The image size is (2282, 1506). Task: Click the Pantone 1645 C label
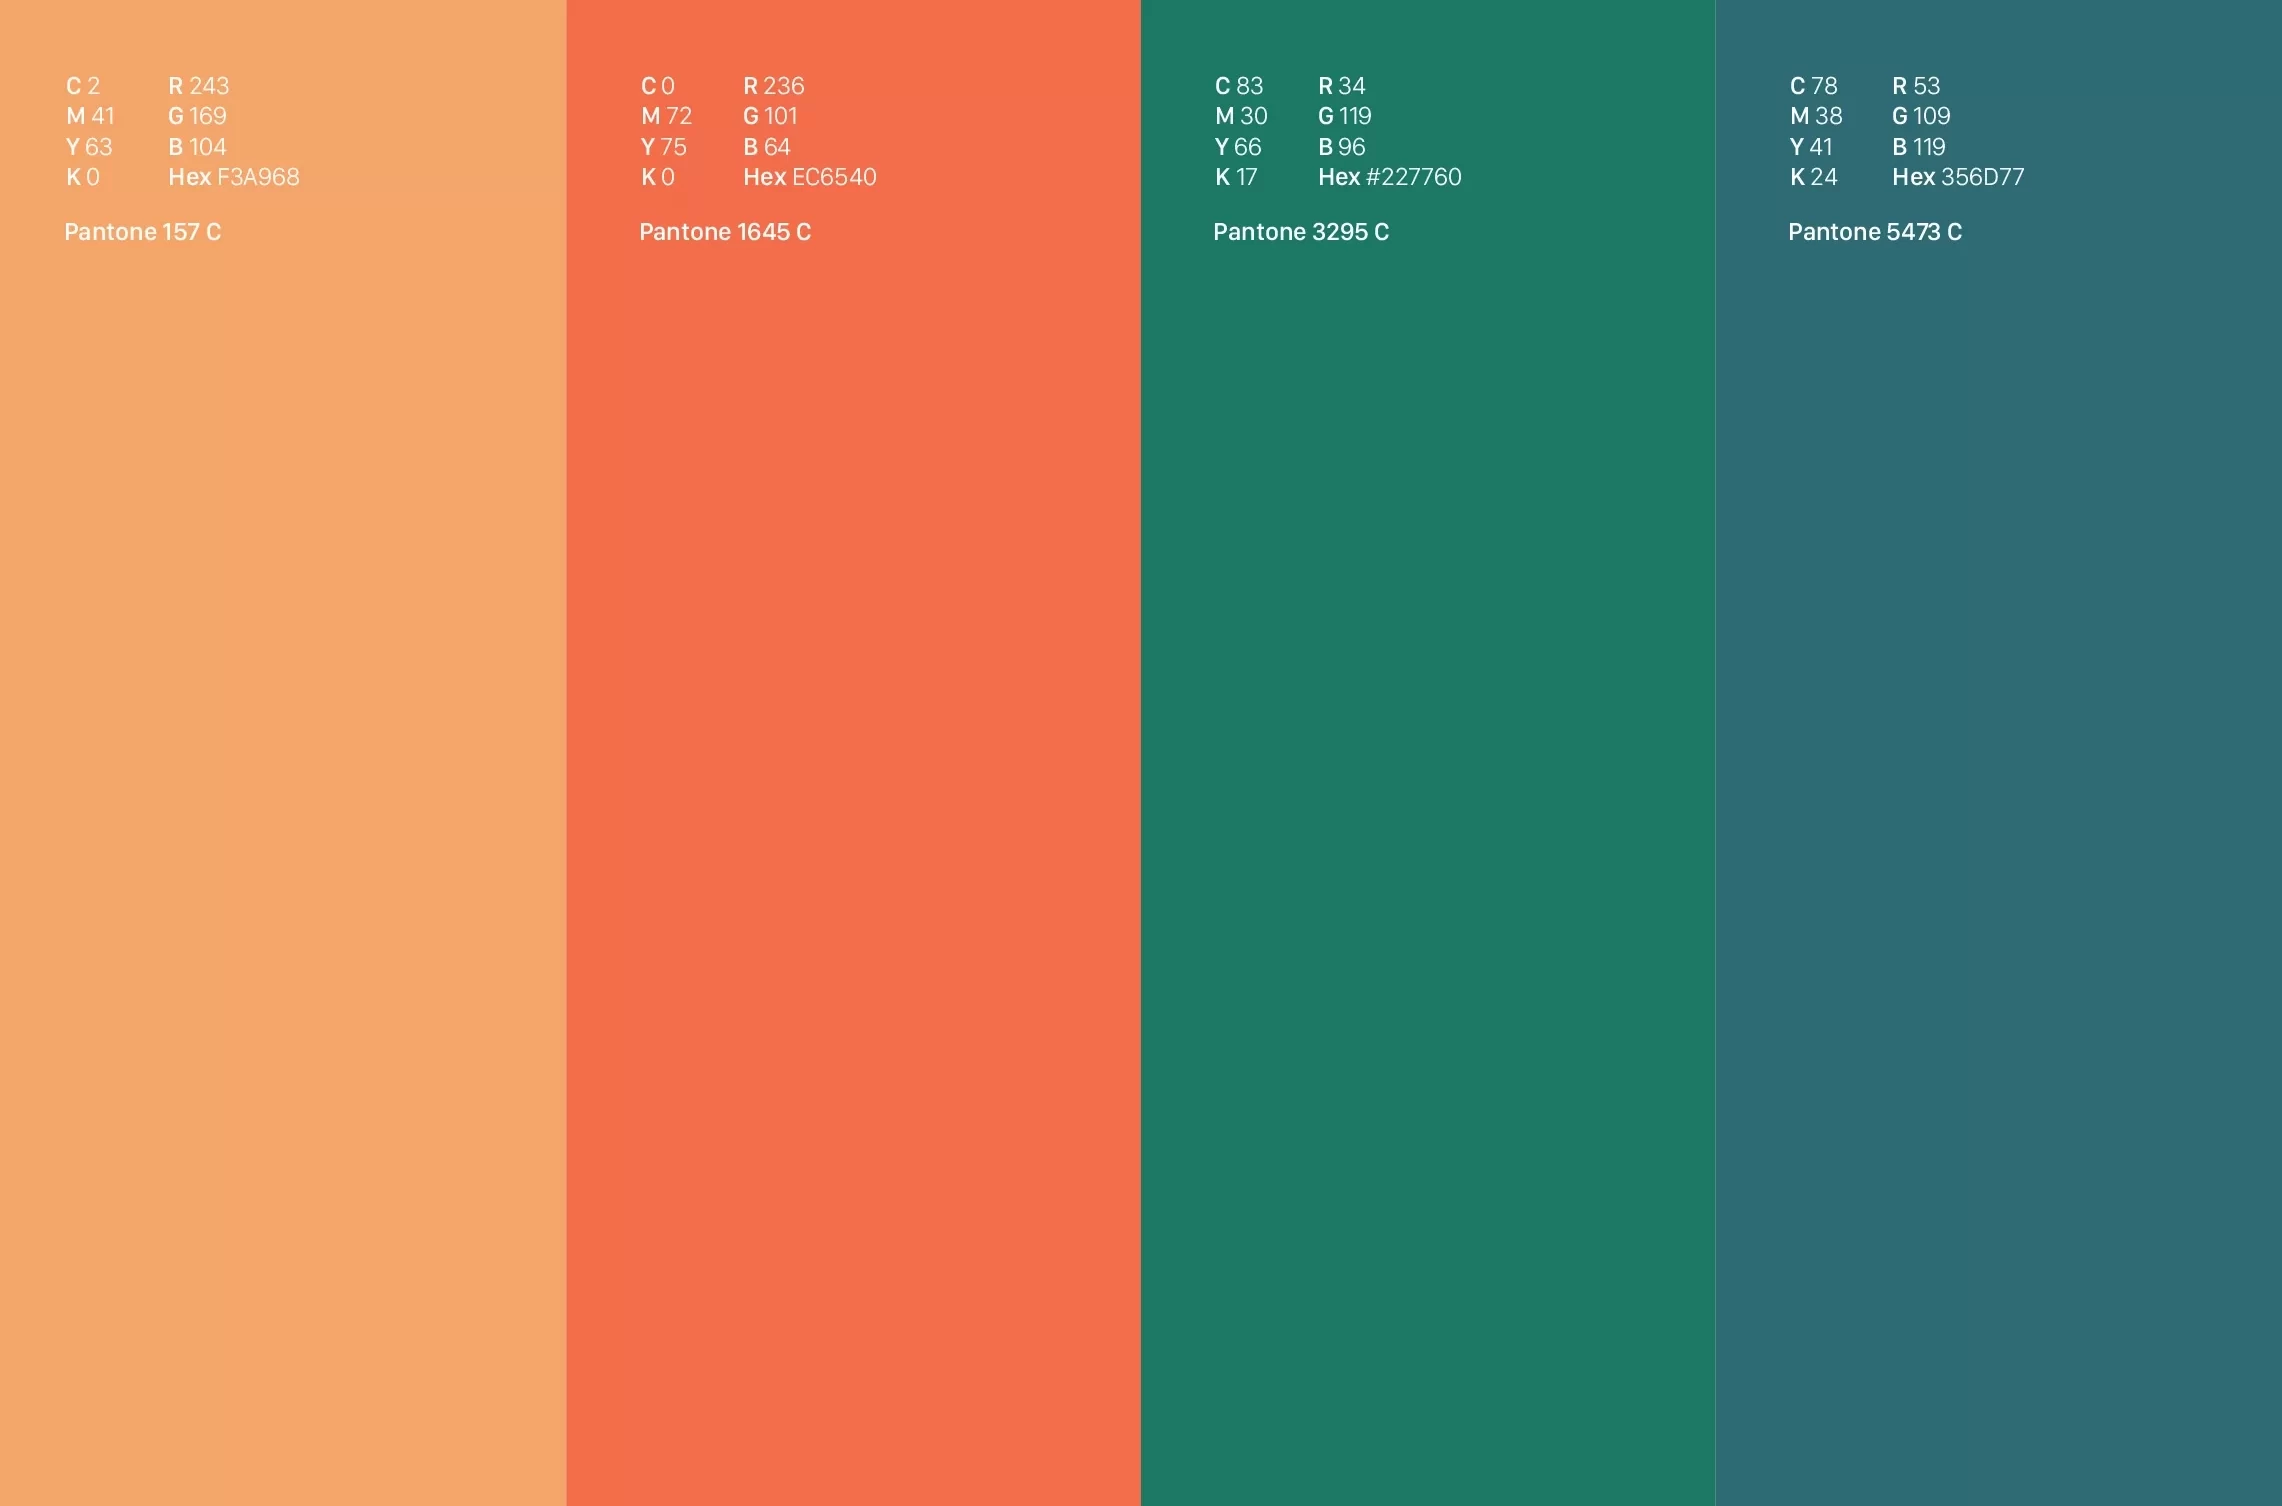coord(725,232)
